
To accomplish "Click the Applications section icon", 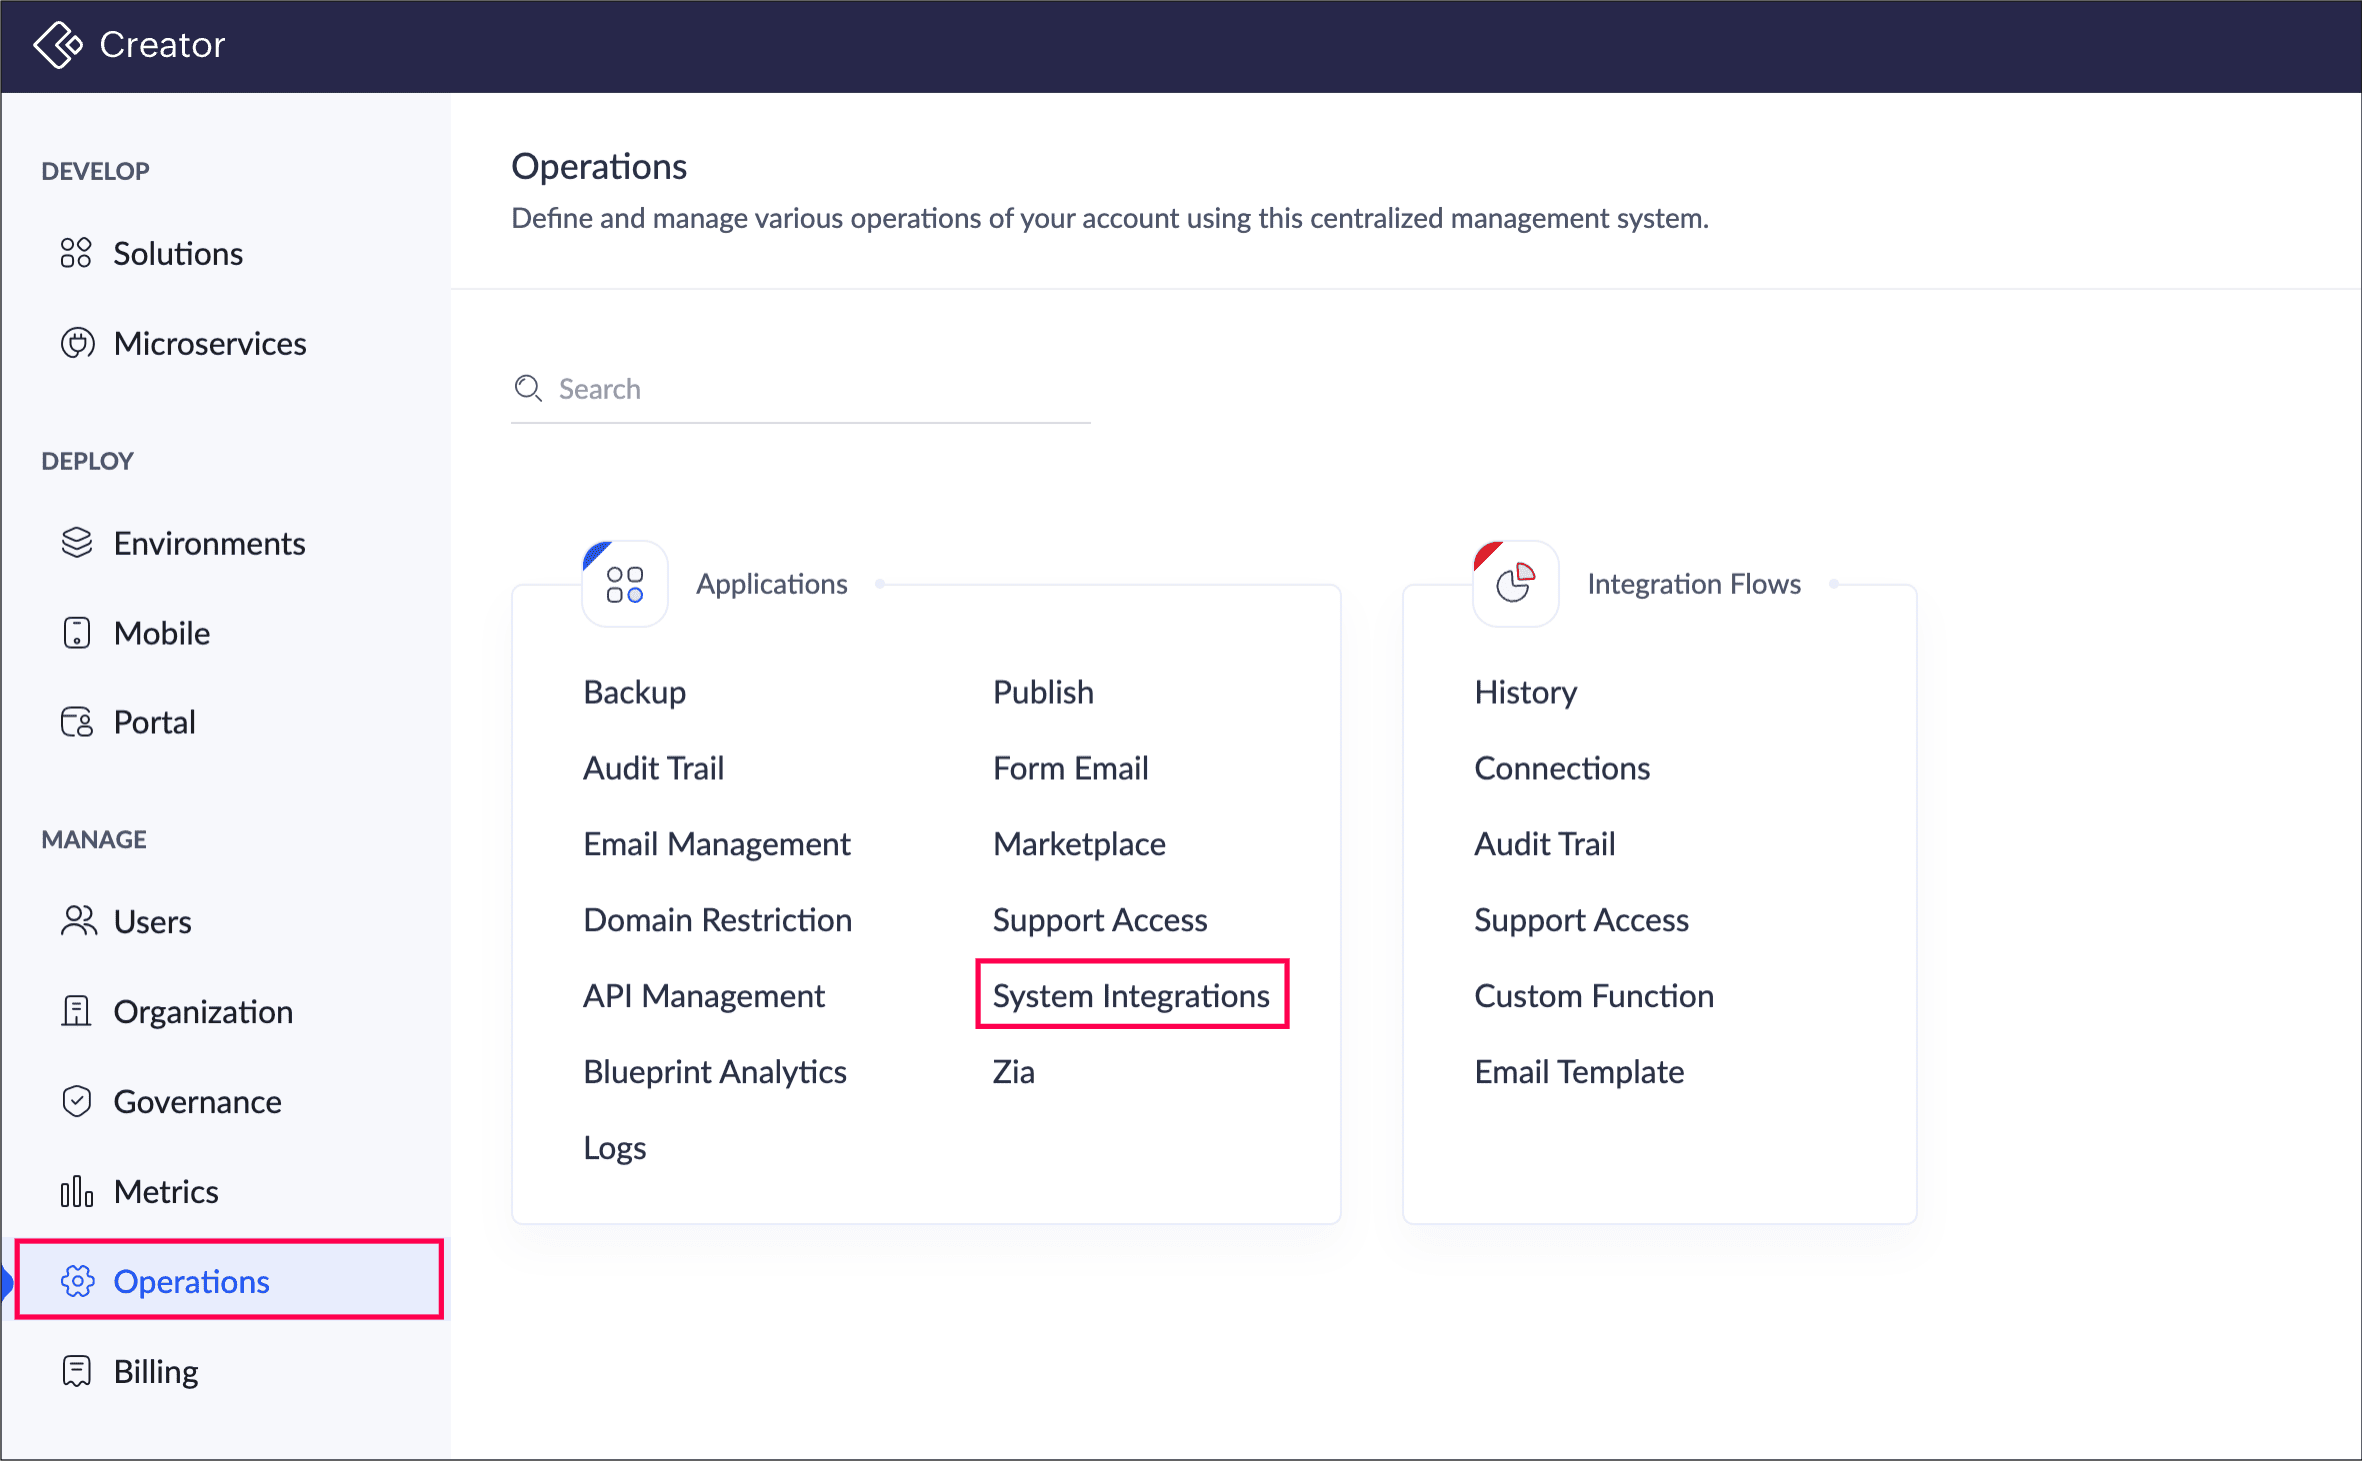I will [625, 584].
